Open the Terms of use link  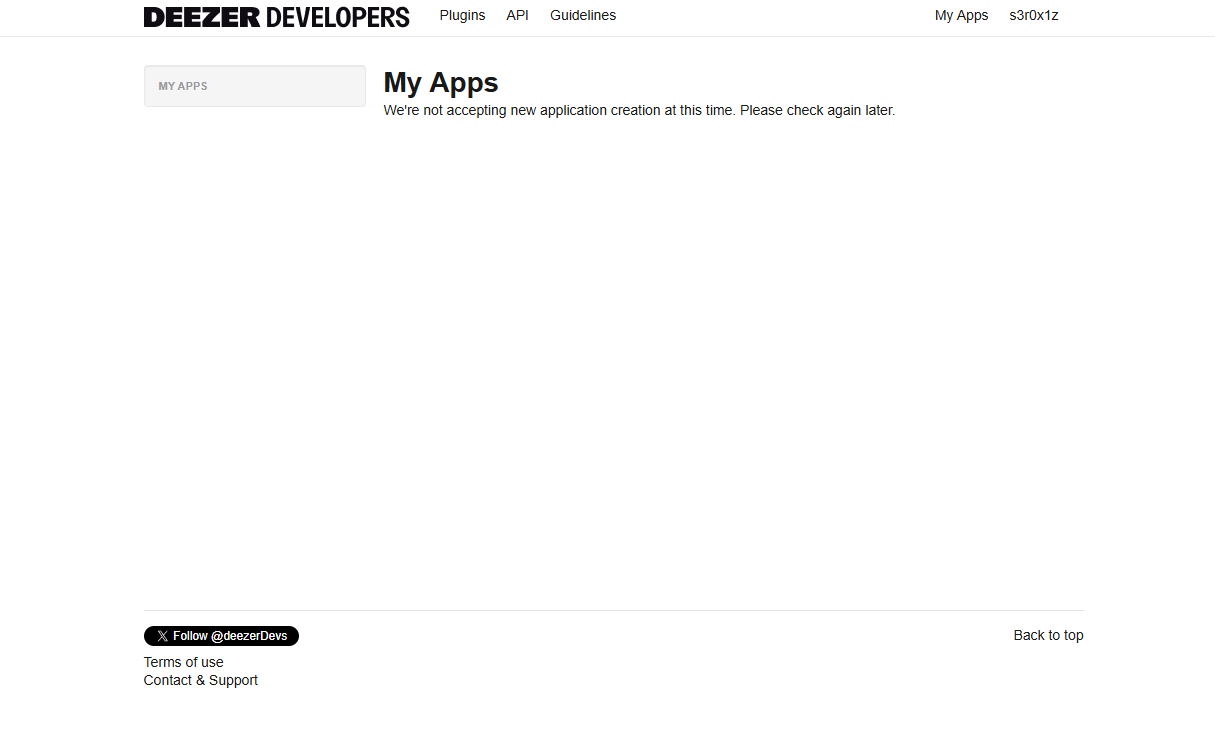184,662
